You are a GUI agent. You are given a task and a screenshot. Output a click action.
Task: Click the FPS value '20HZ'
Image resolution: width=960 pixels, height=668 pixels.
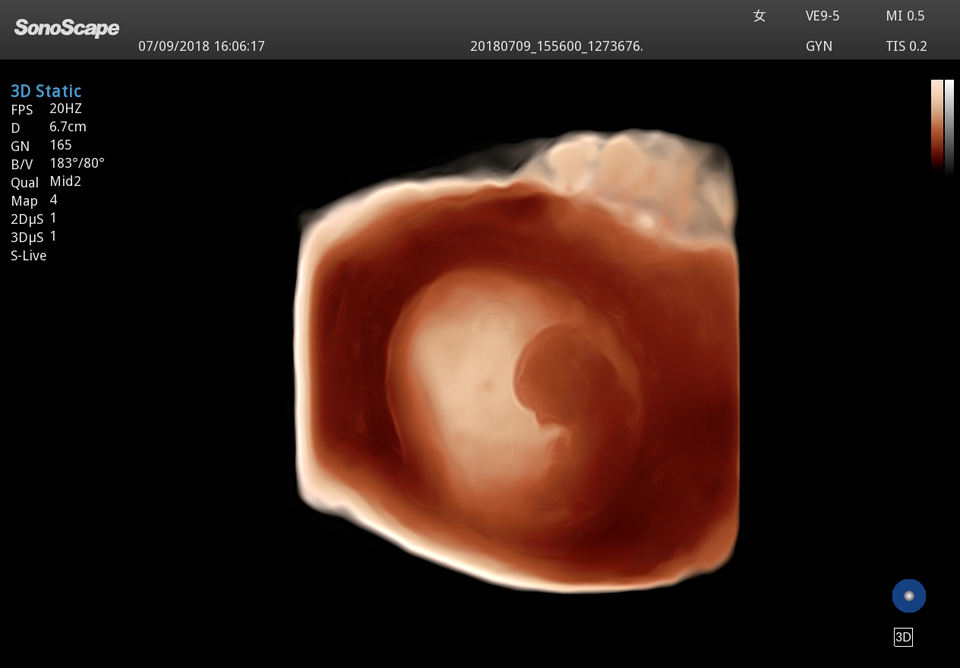point(66,109)
